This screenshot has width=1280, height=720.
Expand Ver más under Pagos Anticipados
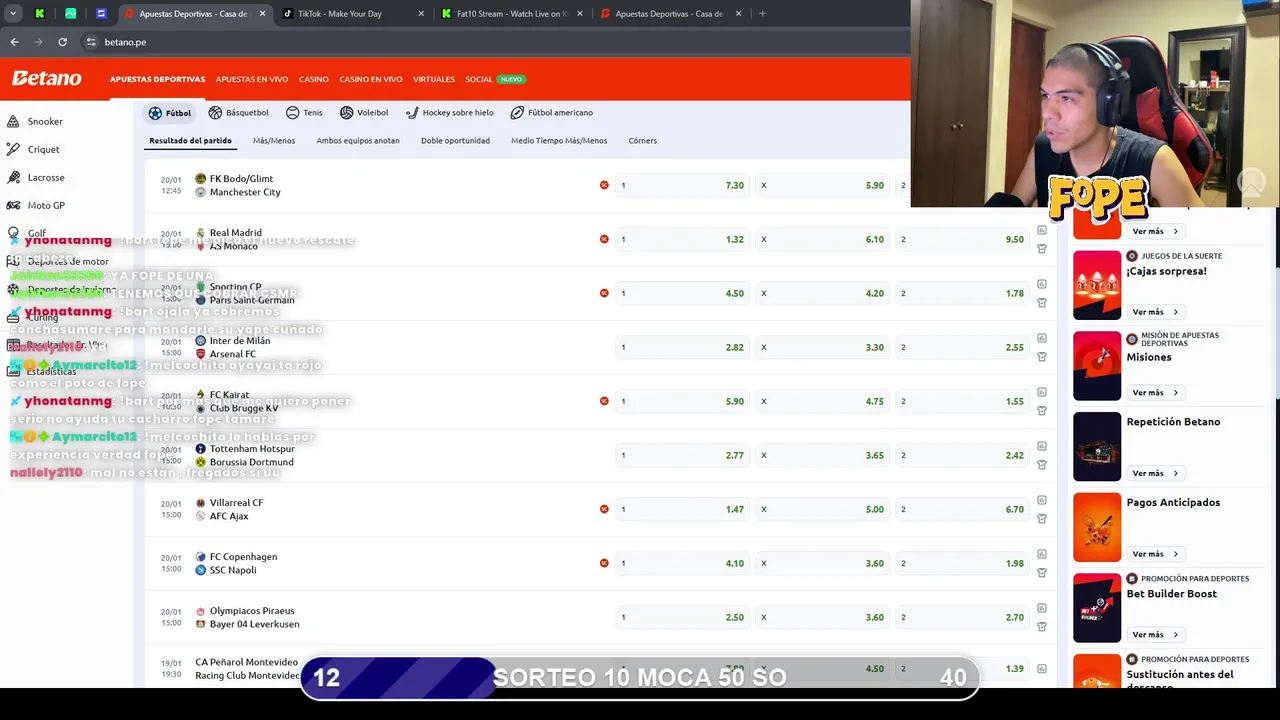click(x=1154, y=554)
